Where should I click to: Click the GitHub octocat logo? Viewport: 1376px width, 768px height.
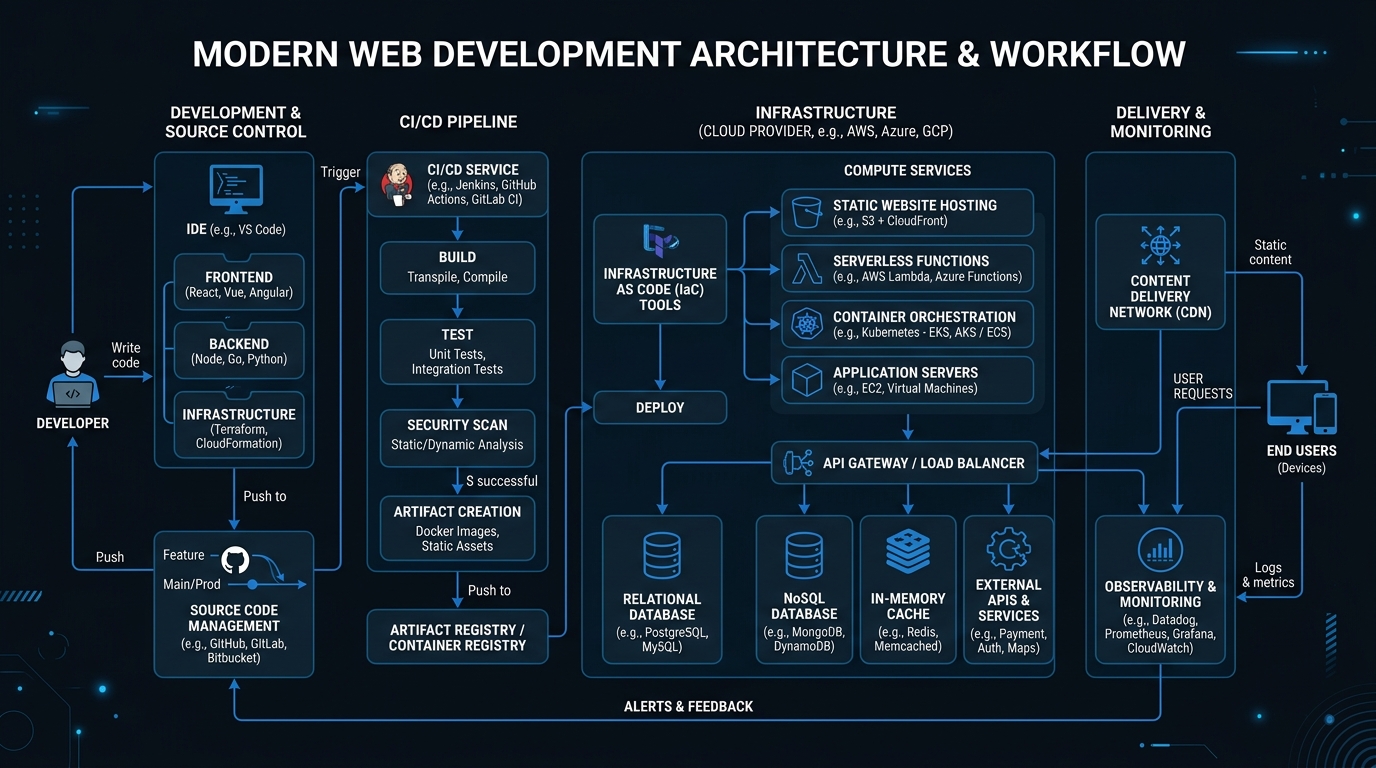pyautogui.click(x=235, y=559)
